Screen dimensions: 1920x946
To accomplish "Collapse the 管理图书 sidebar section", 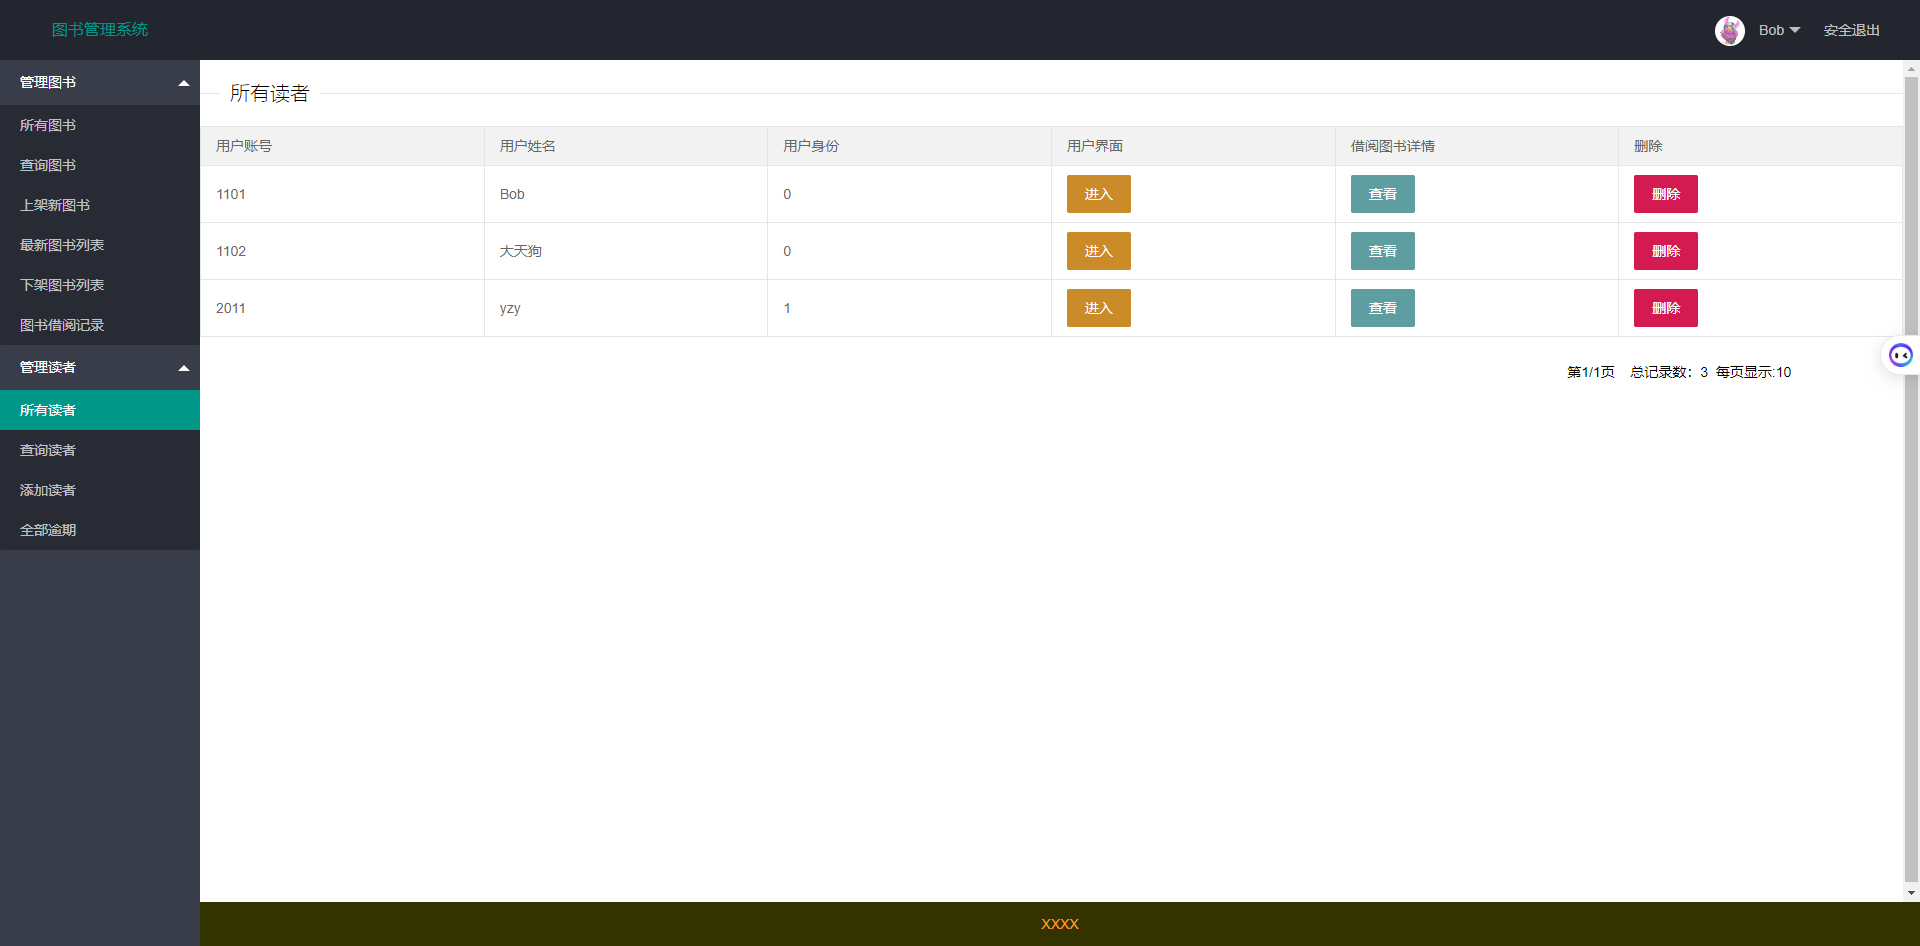I will tap(100, 82).
